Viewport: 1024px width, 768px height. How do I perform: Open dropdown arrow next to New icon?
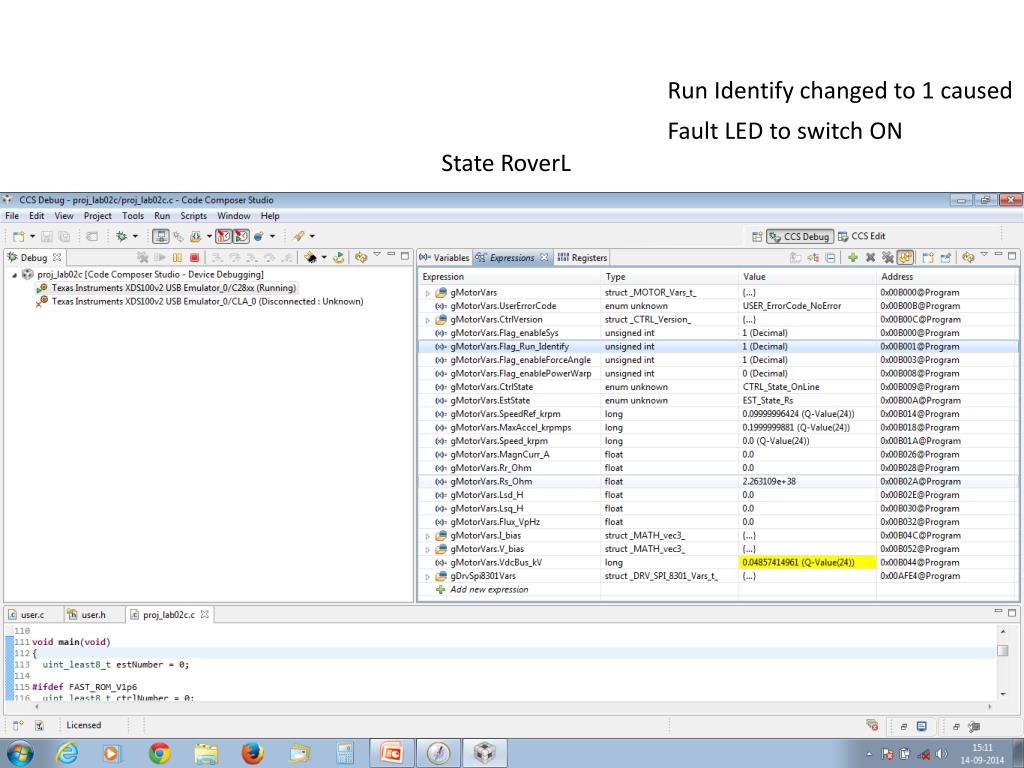pyautogui.click(x=31, y=236)
